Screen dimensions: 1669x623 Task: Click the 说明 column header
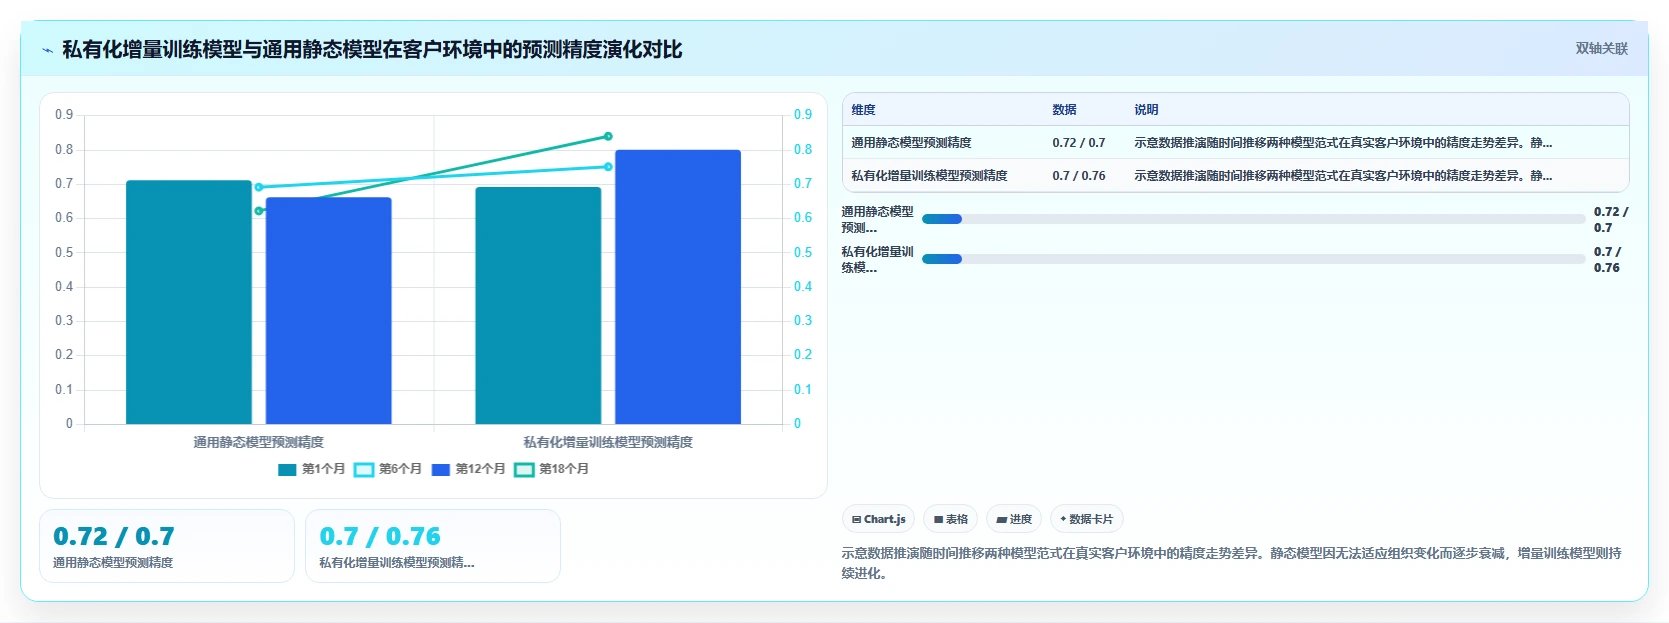(1146, 110)
